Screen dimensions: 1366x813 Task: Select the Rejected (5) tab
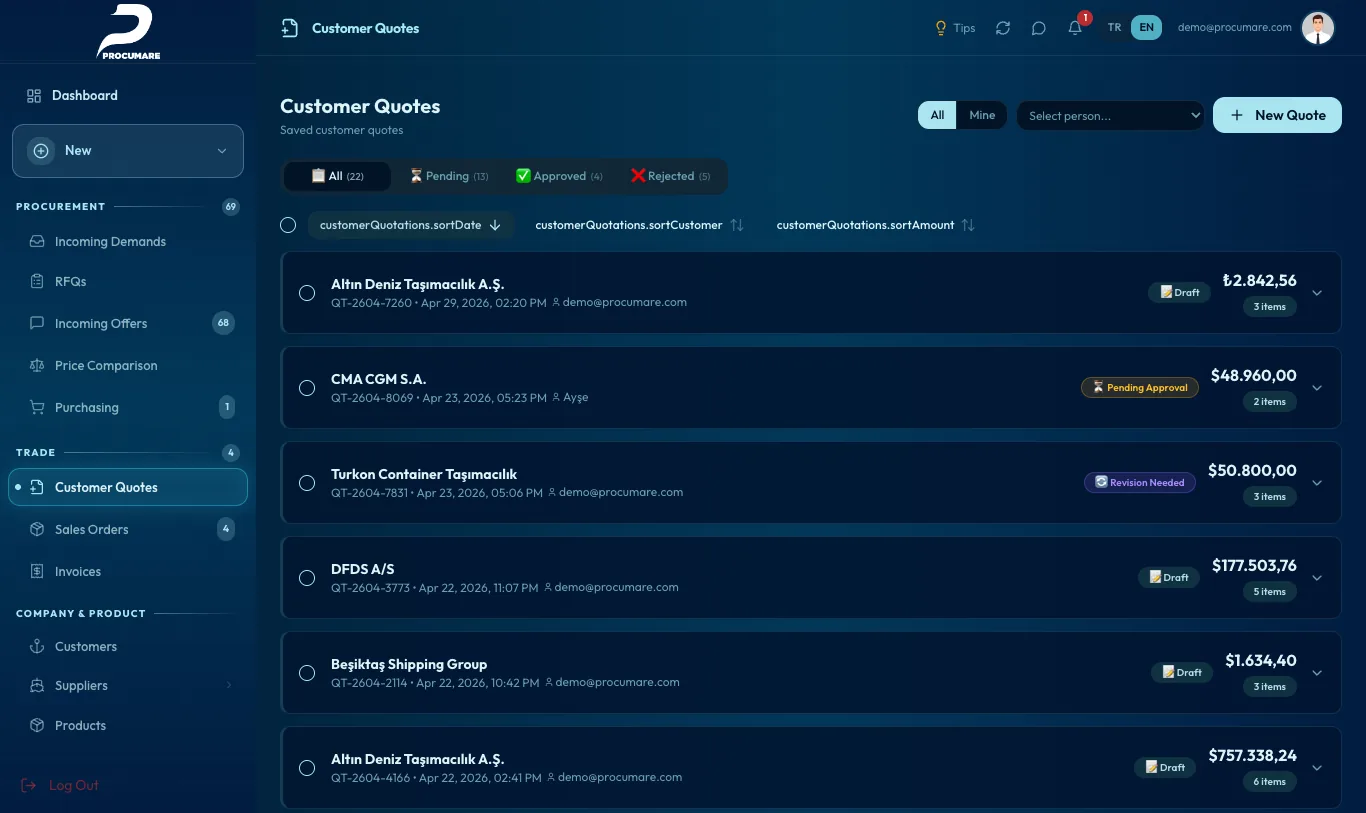(671, 176)
